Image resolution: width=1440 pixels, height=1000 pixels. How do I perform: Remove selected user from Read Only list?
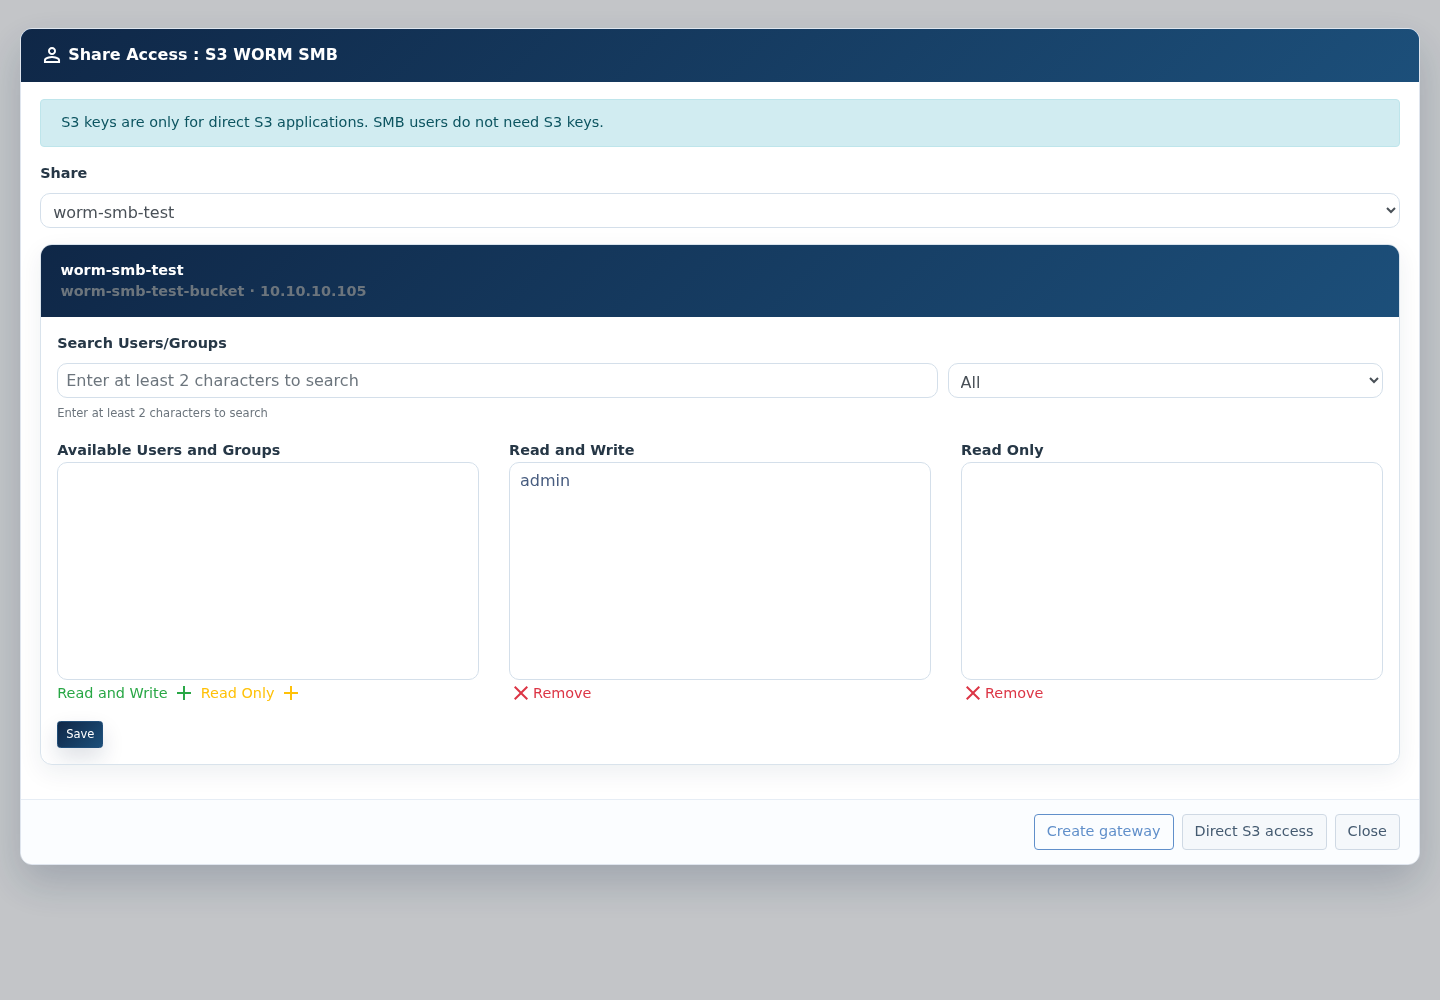[x=1014, y=693]
